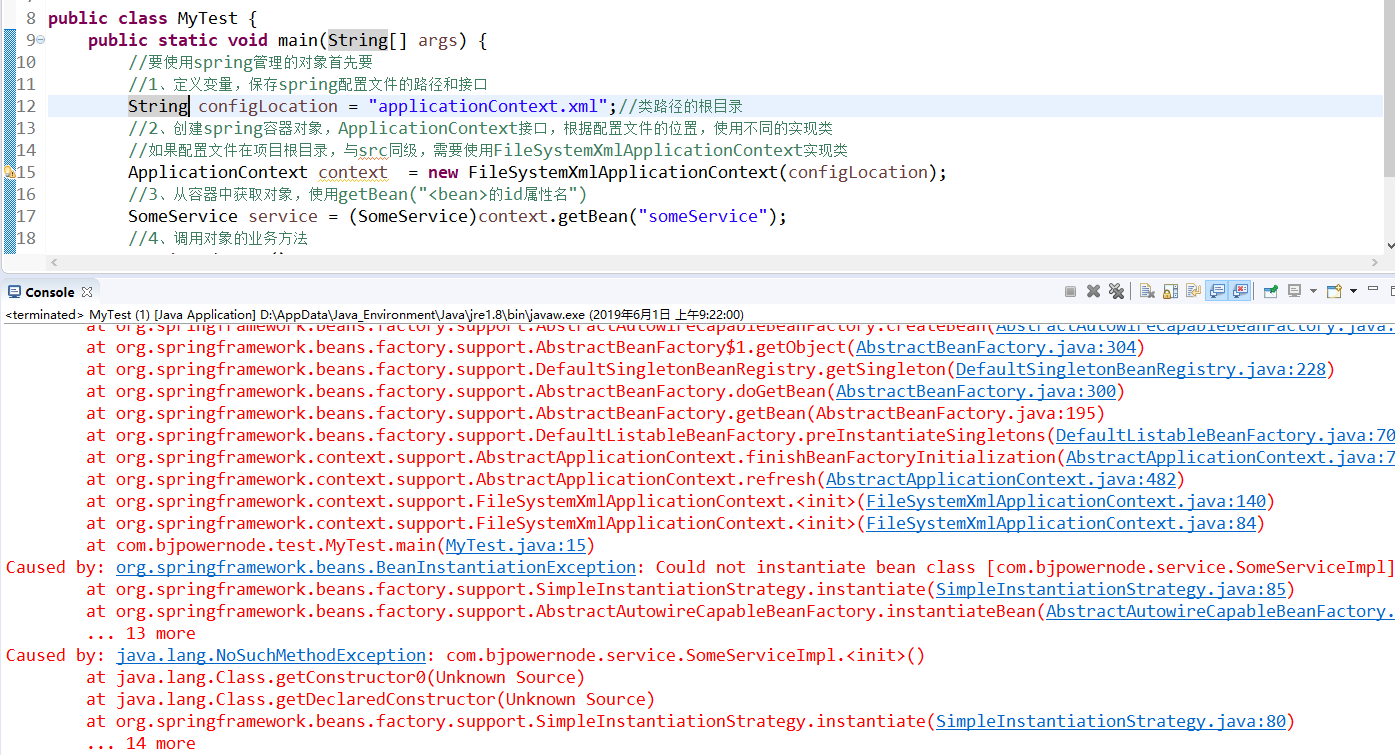Click the "... 14 more" trace line
The width and height of the screenshot is (1395, 755).
[141, 743]
